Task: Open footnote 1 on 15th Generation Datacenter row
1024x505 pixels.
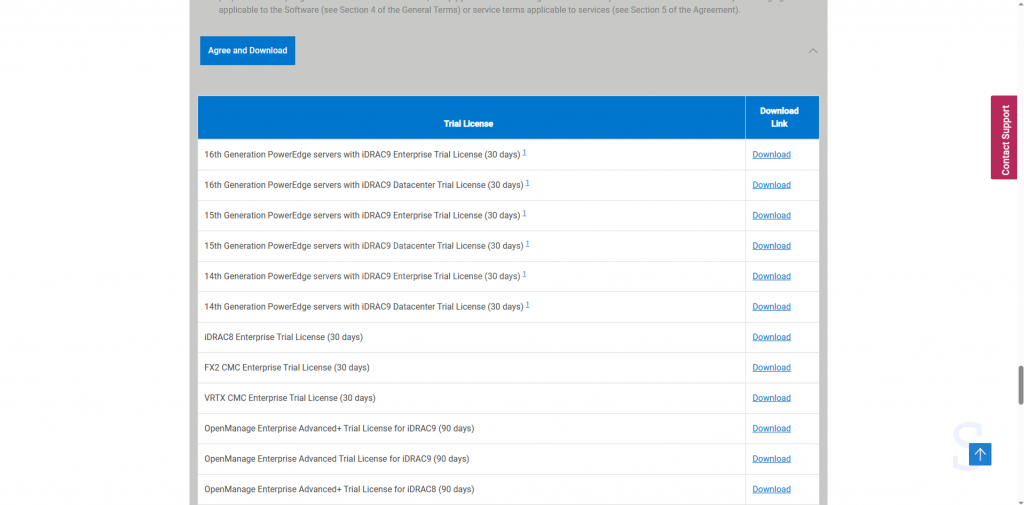Action: pos(528,244)
